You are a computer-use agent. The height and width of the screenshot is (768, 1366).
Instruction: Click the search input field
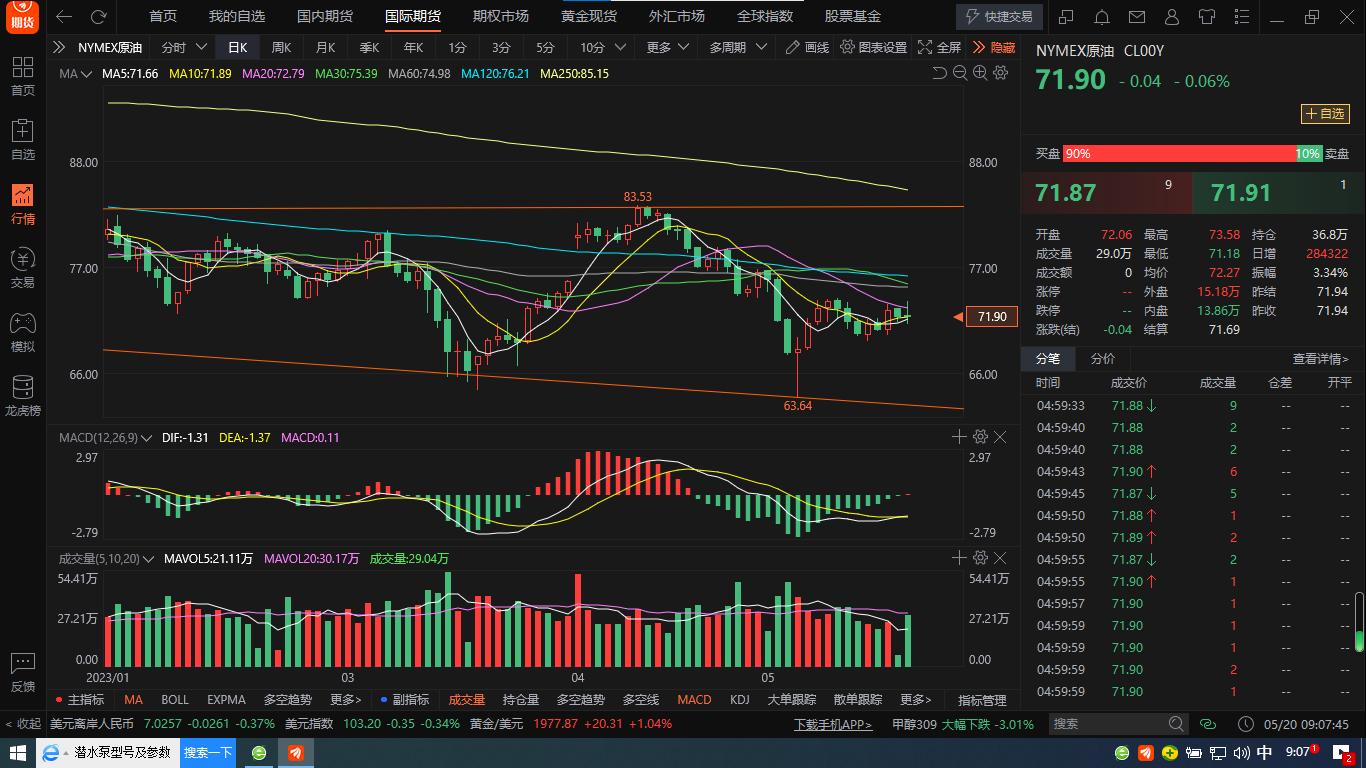click(1108, 724)
